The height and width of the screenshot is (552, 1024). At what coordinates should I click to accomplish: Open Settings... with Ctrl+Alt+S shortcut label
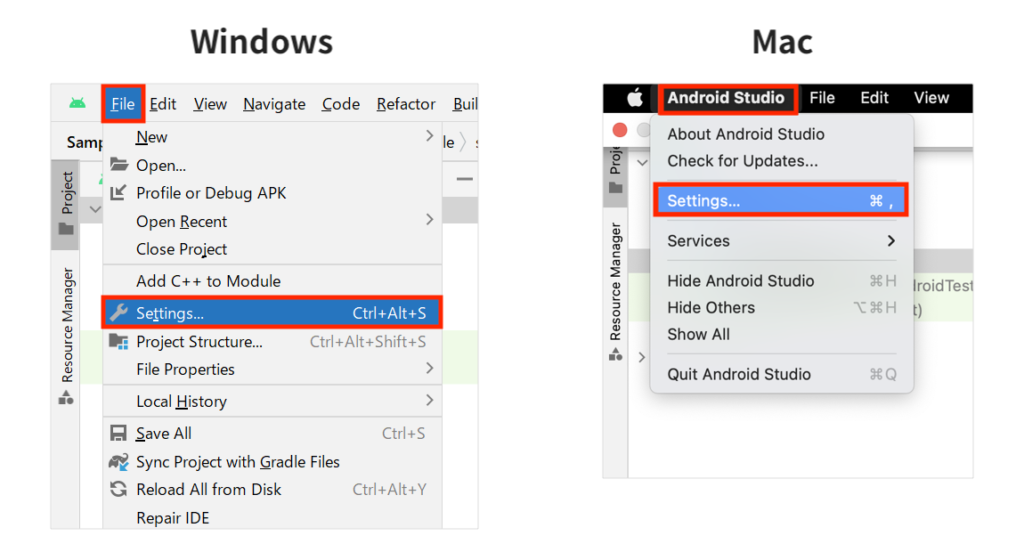(272, 313)
